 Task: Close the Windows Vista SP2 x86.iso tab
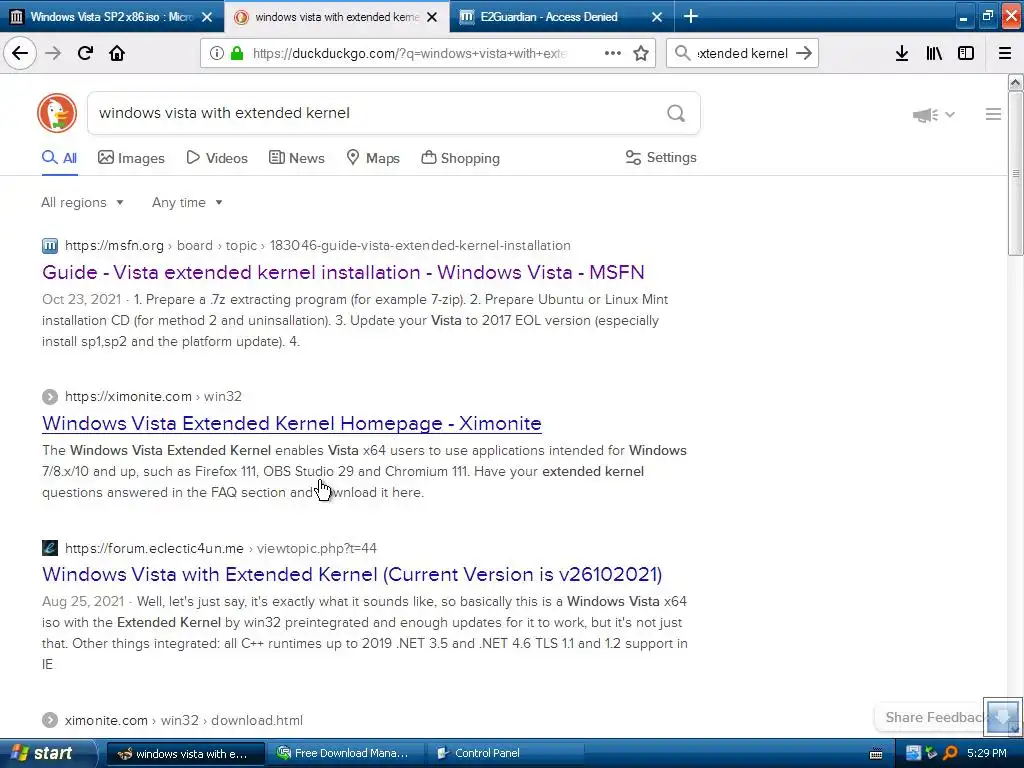(x=207, y=17)
